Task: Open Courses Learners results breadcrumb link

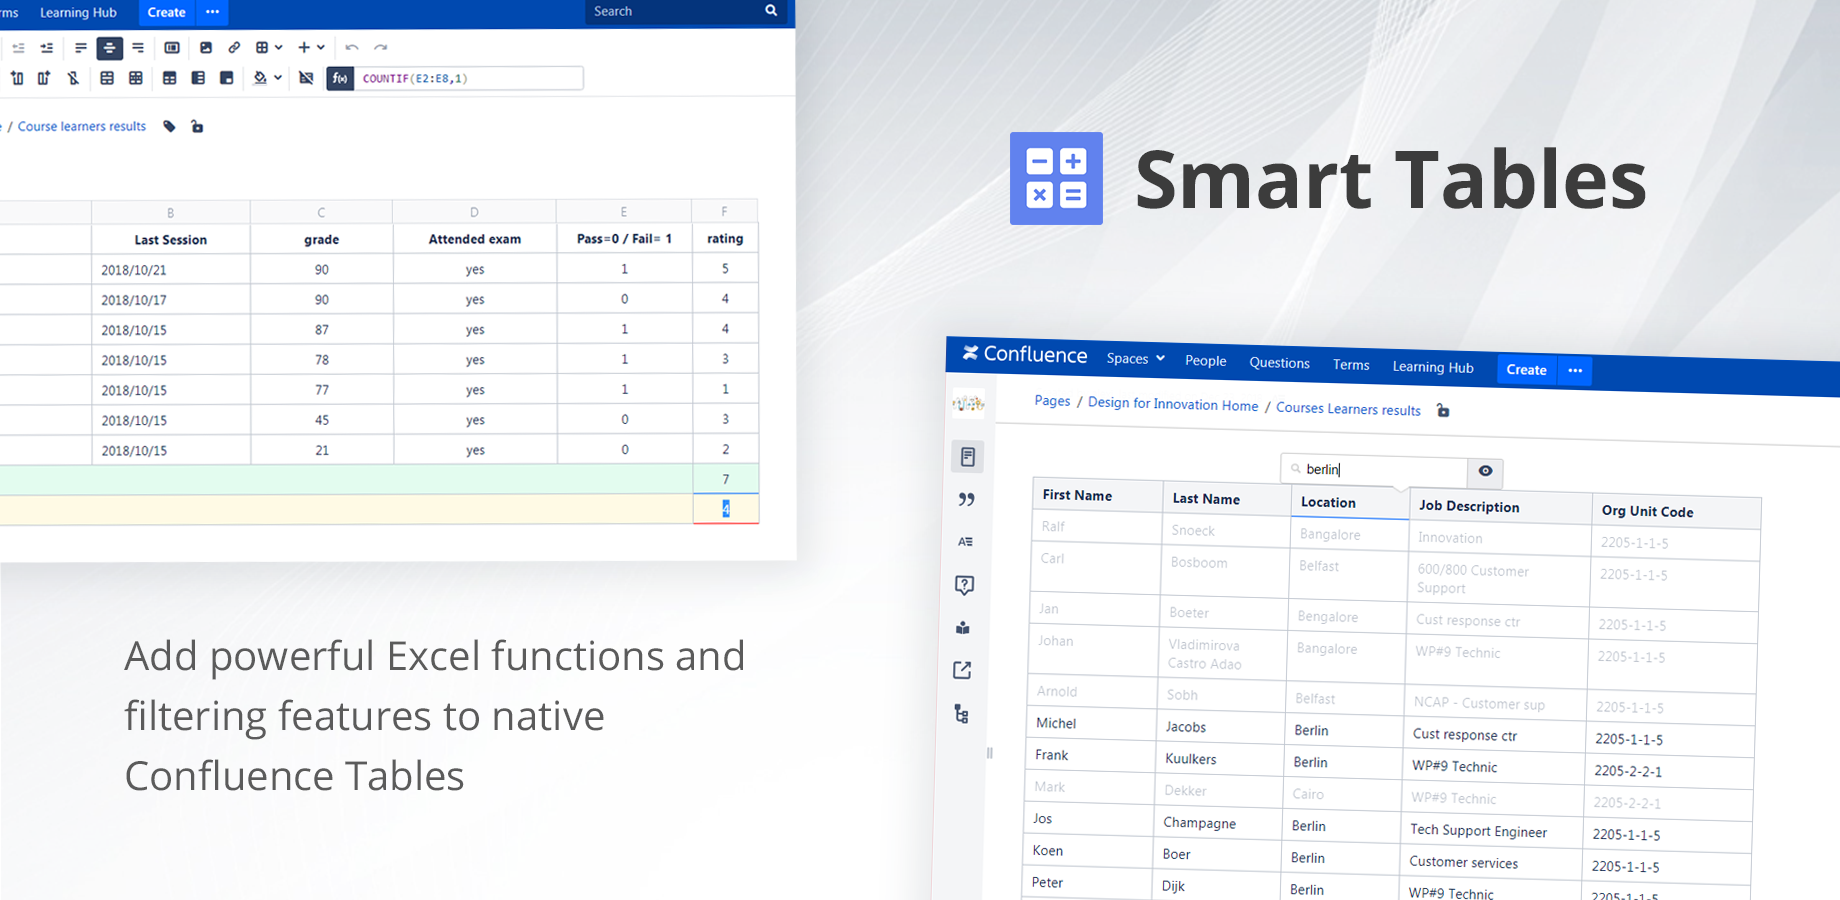Action: coord(1348,408)
